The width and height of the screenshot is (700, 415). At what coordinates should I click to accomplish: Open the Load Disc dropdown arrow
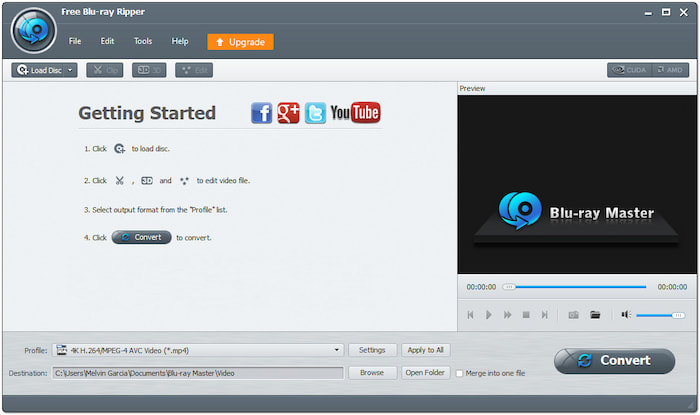[70, 70]
